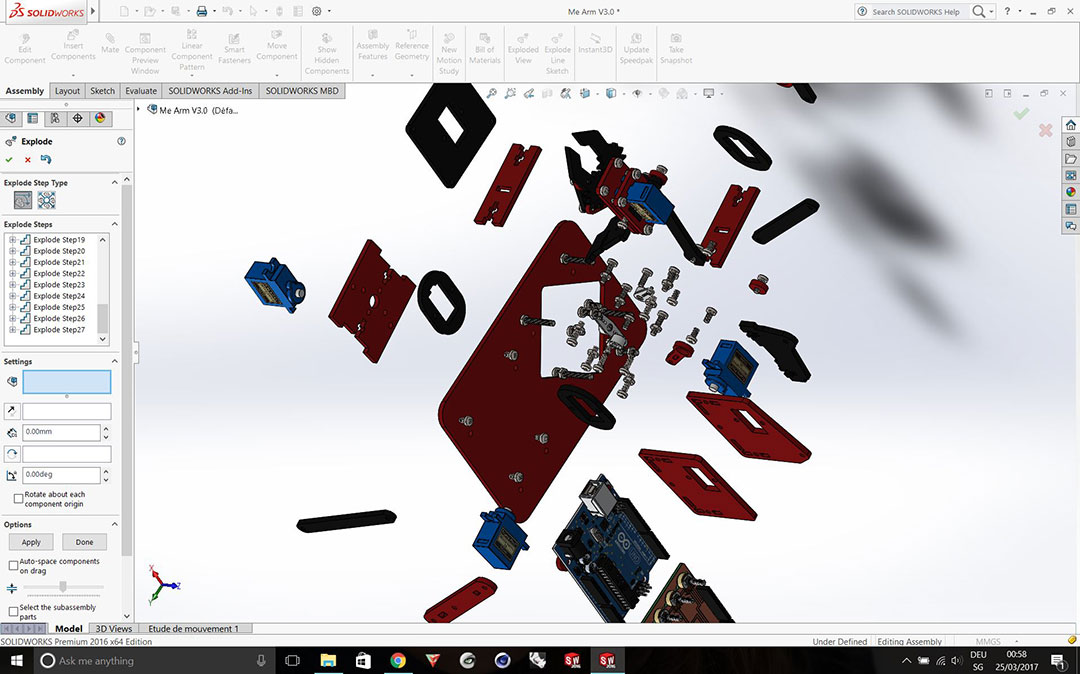
Task: Open Appearances color ball in task pane
Action: click(x=1070, y=192)
